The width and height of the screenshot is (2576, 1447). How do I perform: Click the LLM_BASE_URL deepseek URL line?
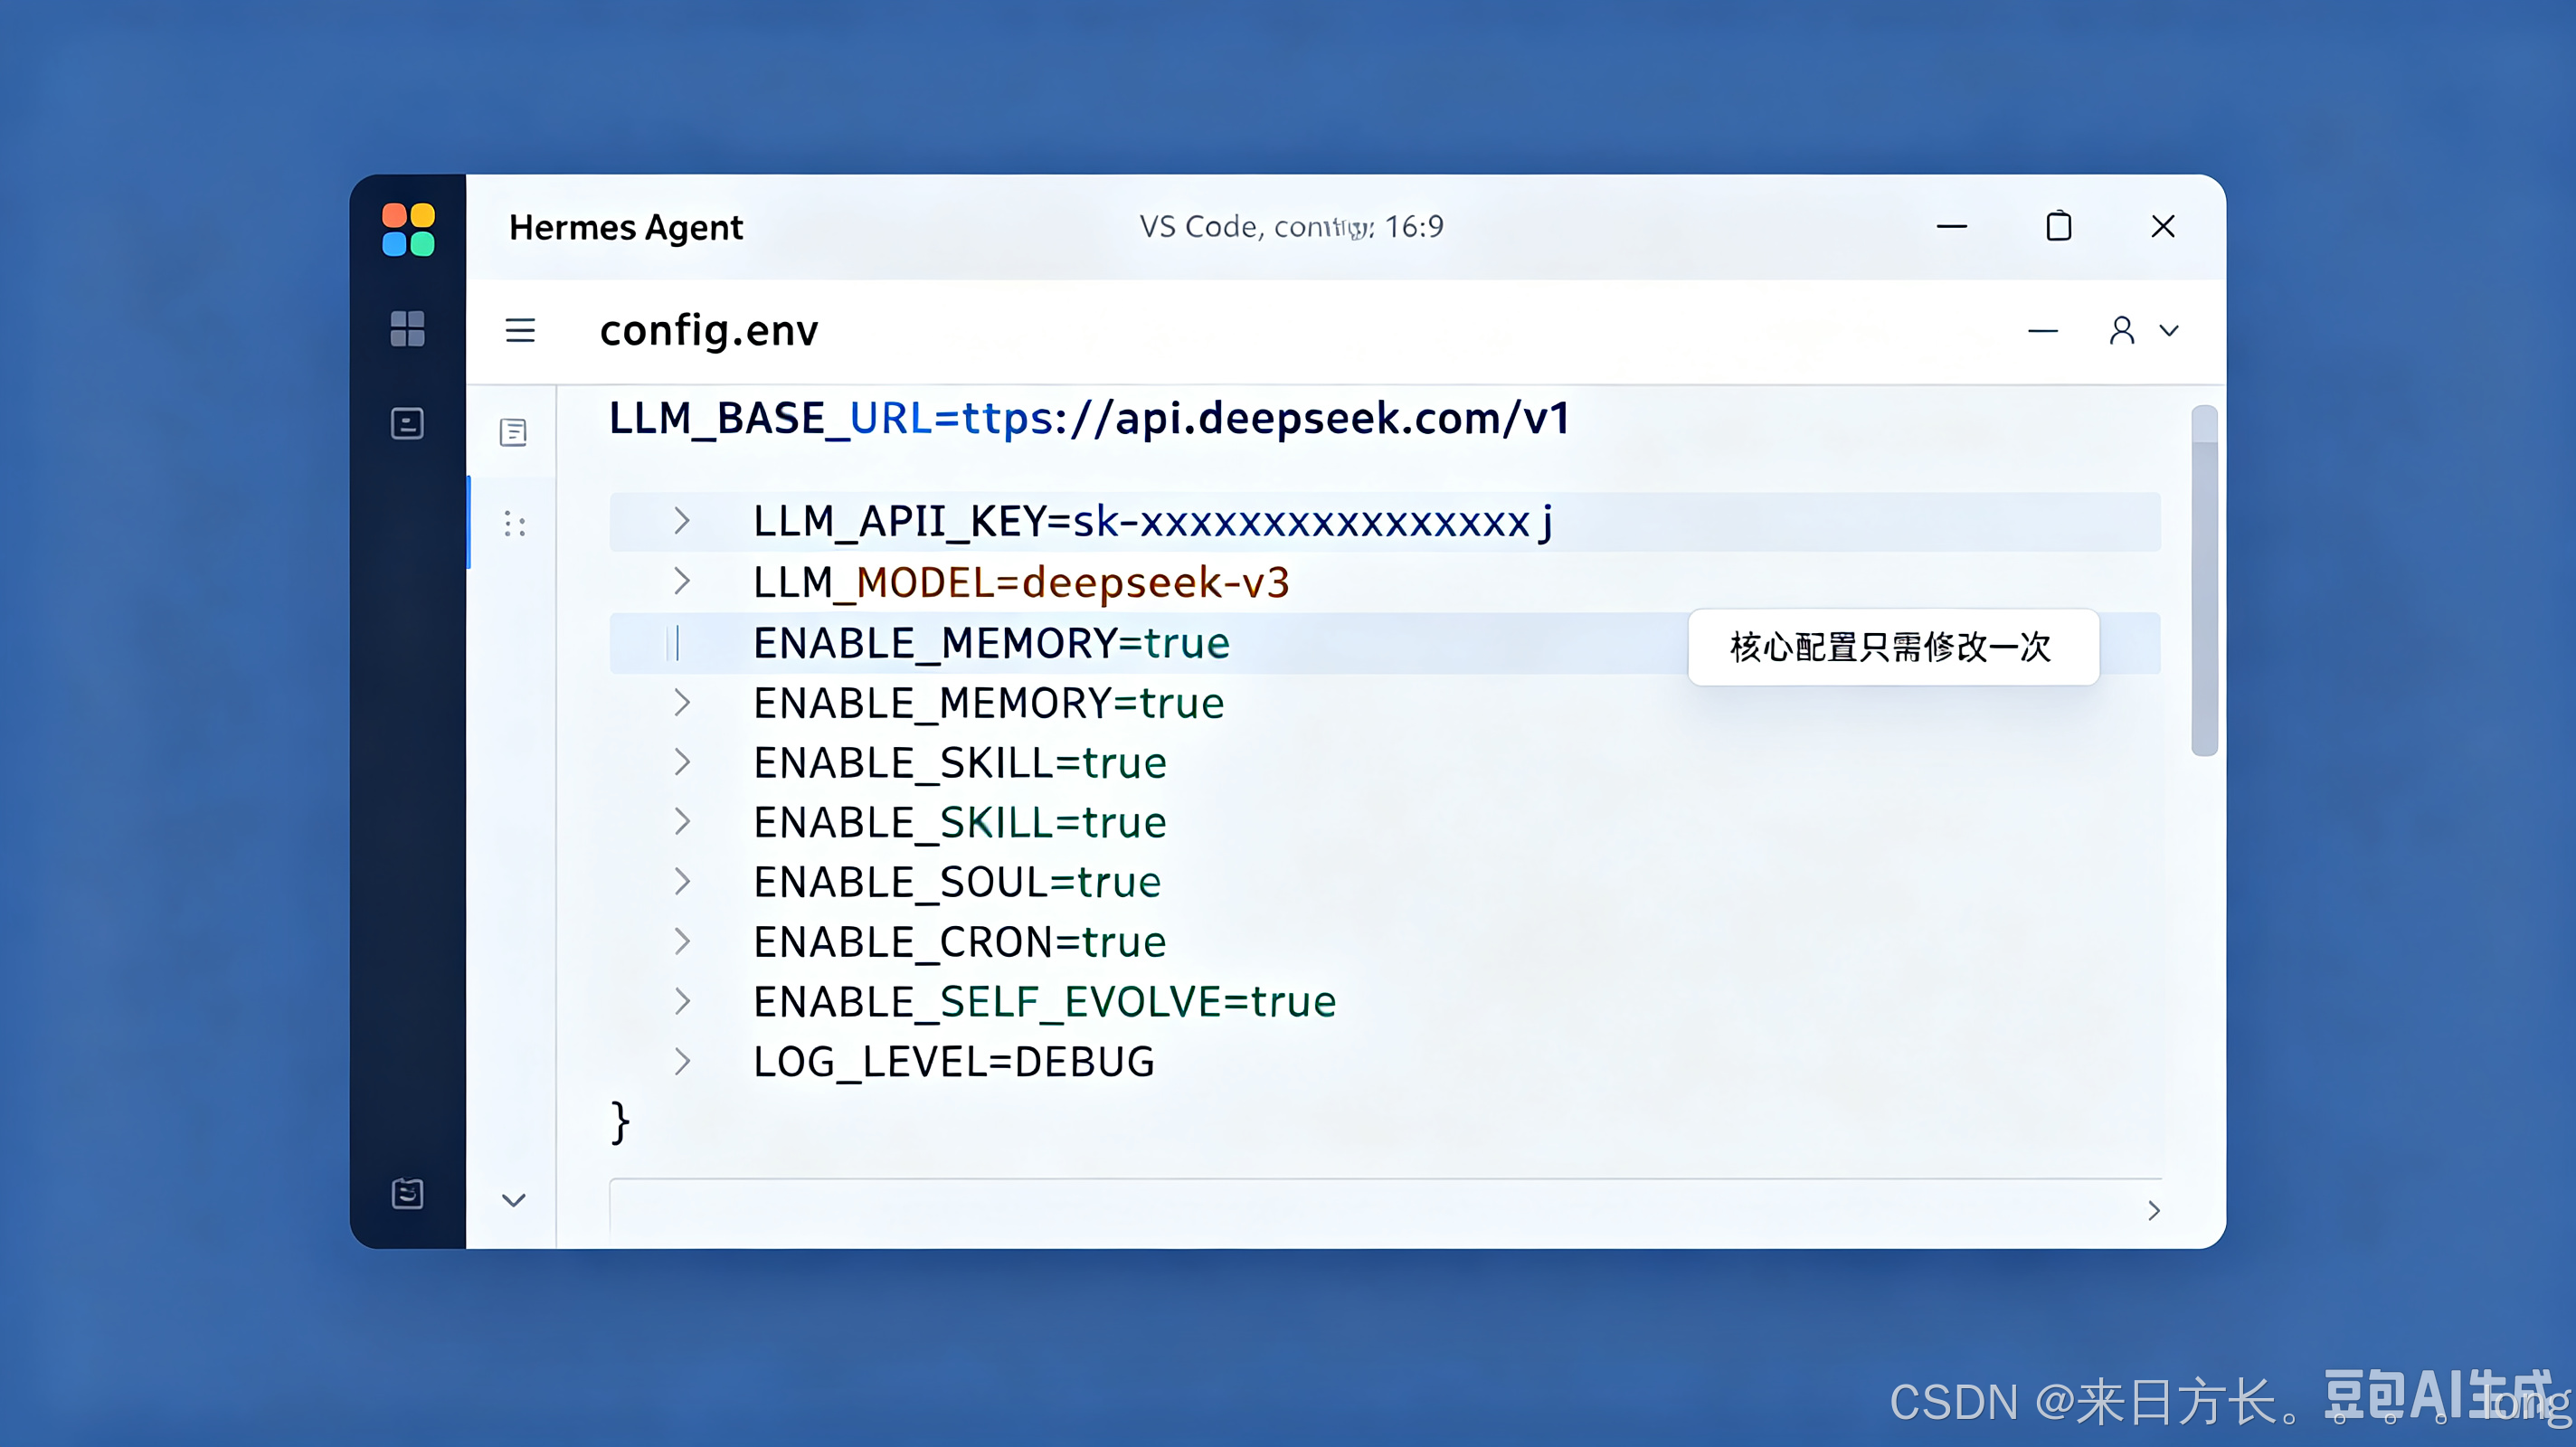click(1090, 418)
